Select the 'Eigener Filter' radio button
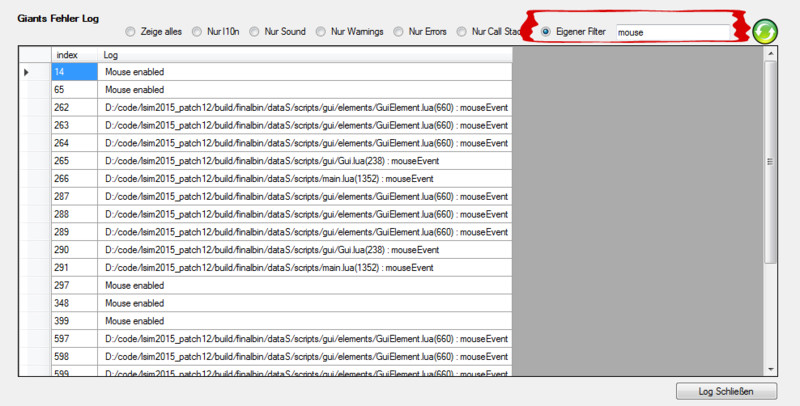The height and width of the screenshot is (406, 800). pos(546,32)
